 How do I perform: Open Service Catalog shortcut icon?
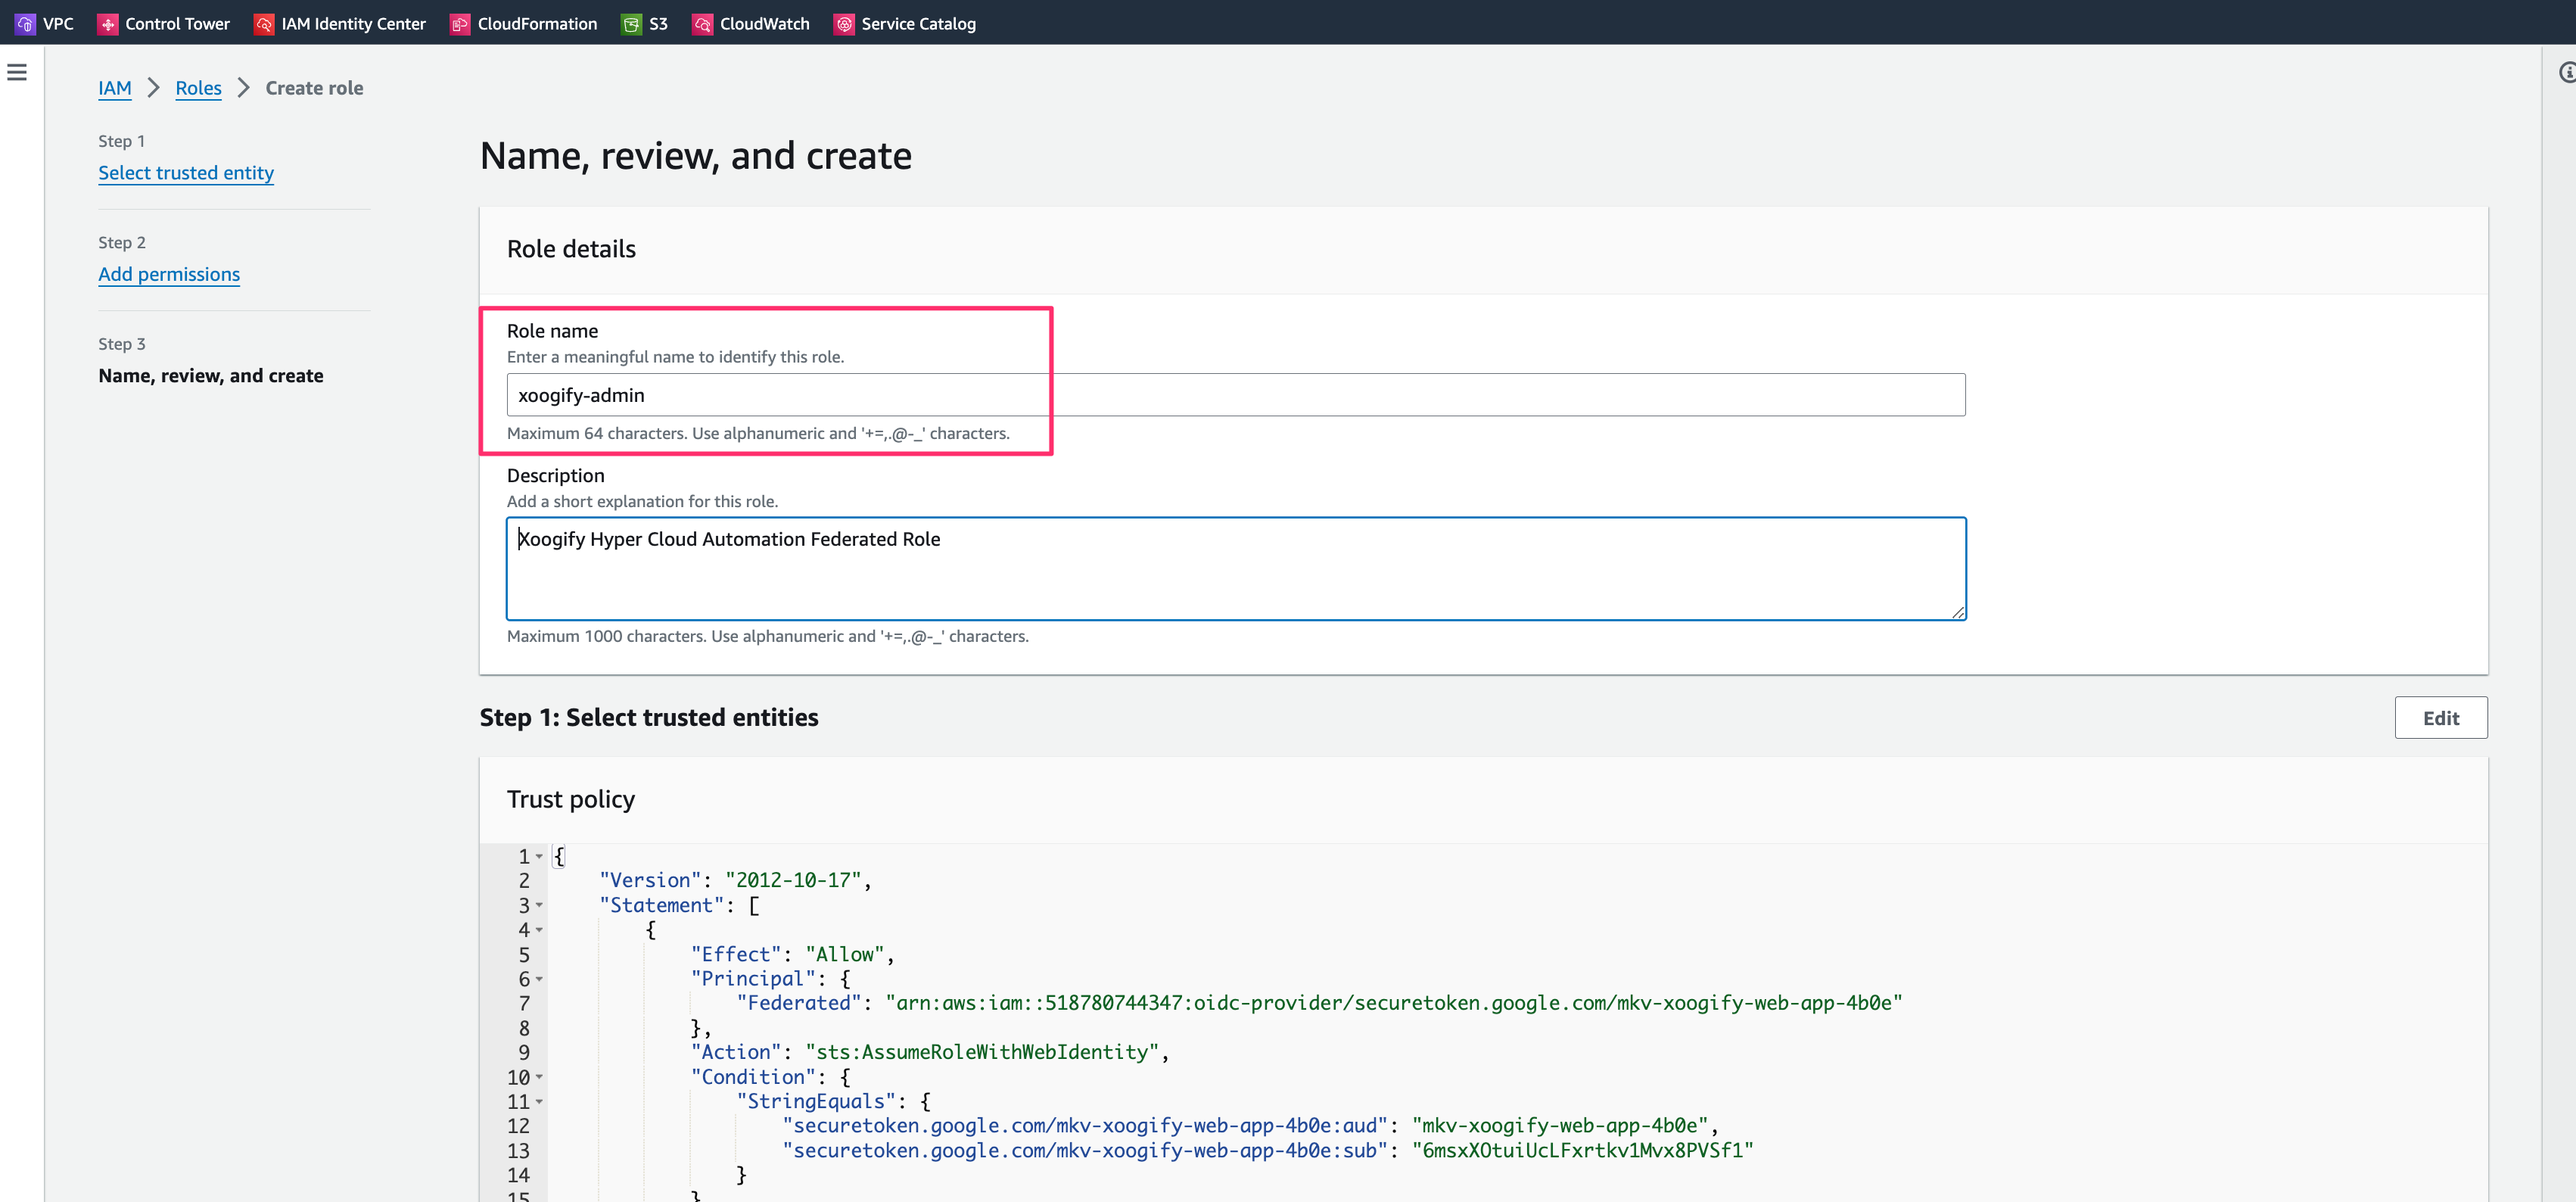pos(845,23)
